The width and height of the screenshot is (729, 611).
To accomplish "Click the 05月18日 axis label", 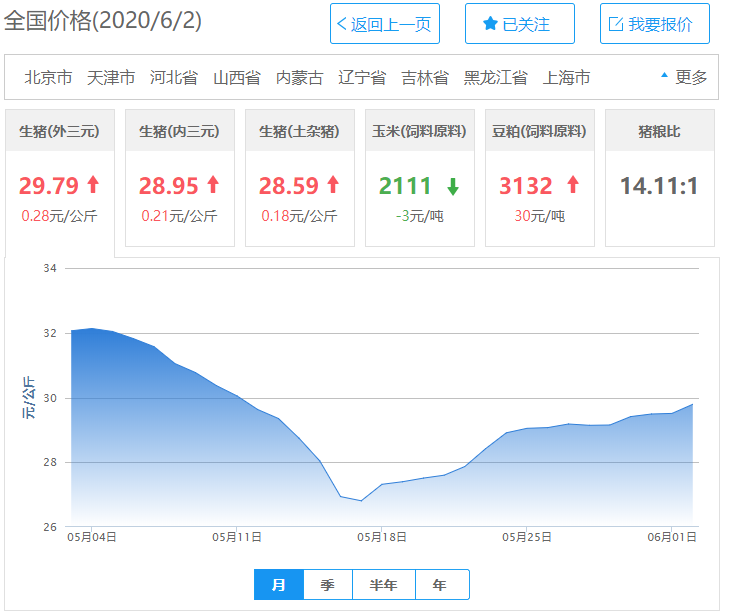I will (x=382, y=538).
